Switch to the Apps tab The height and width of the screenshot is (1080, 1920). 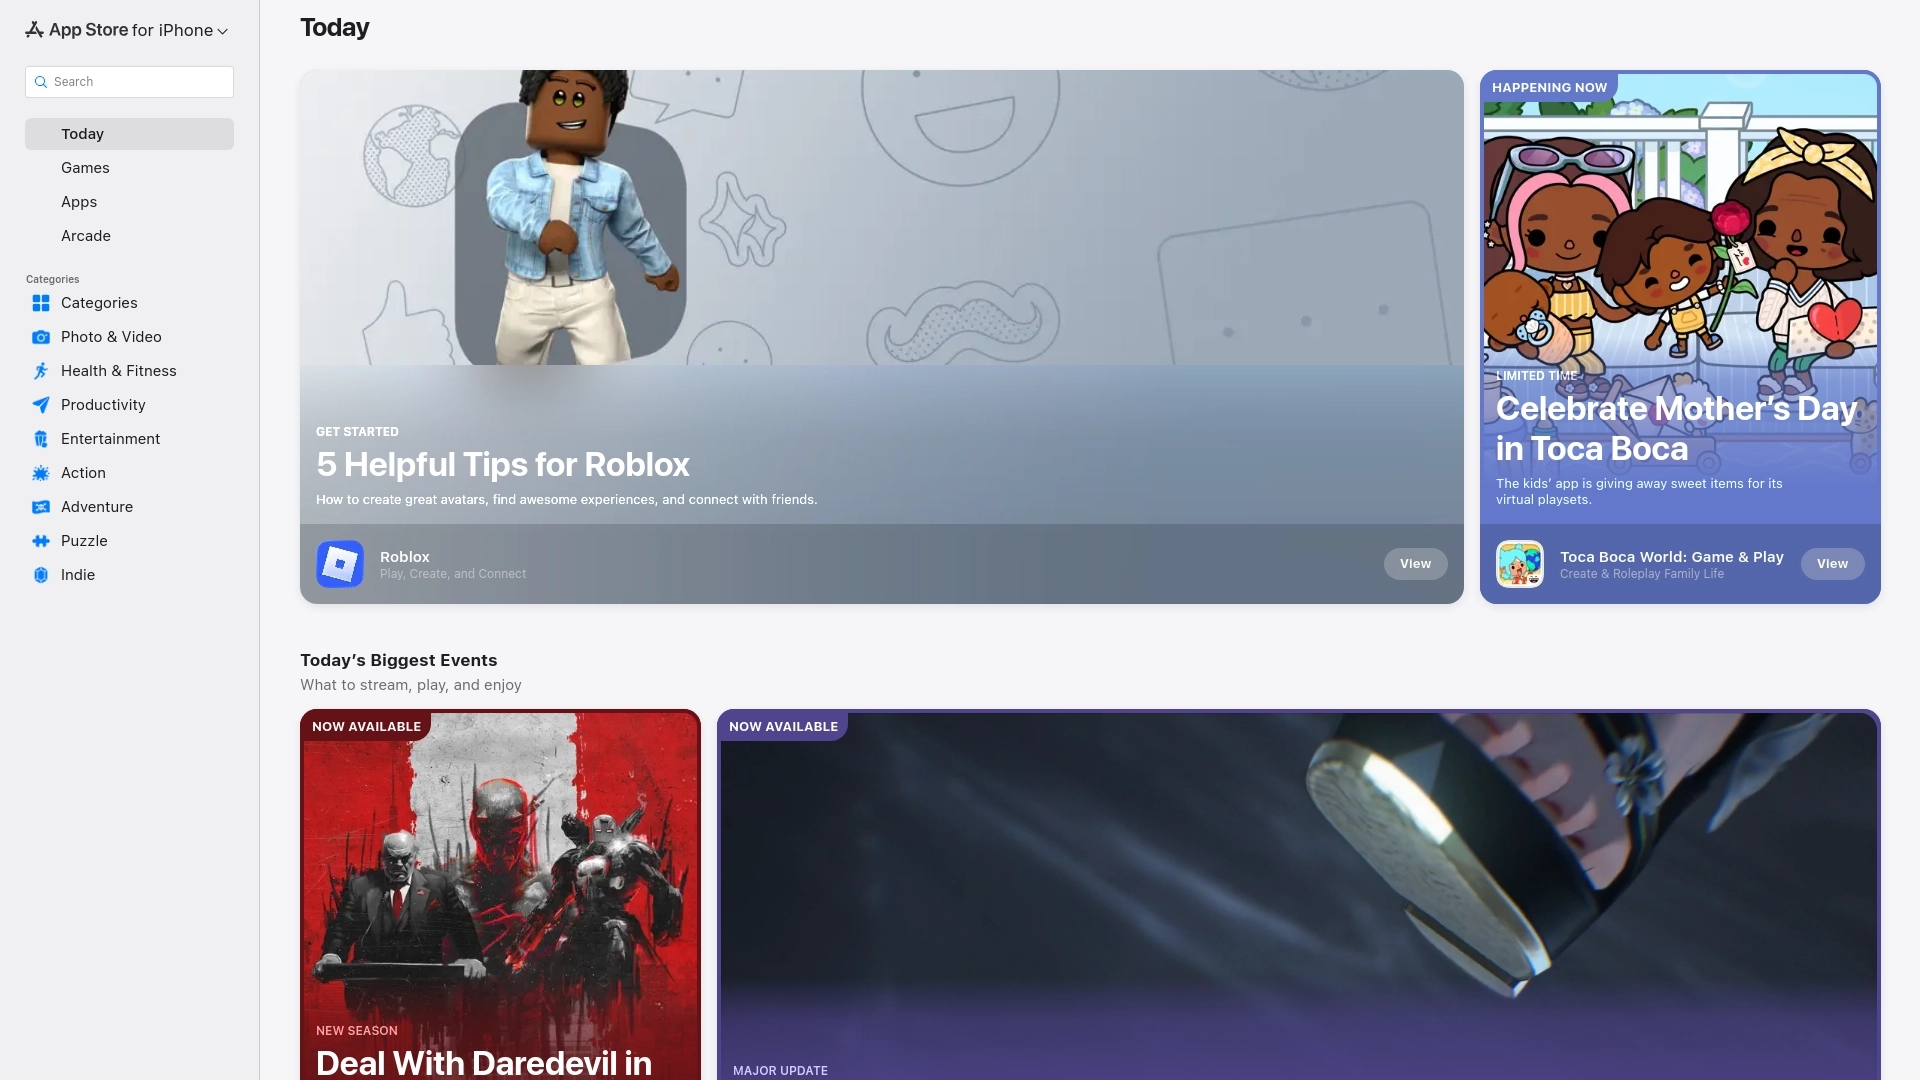(129, 202)
